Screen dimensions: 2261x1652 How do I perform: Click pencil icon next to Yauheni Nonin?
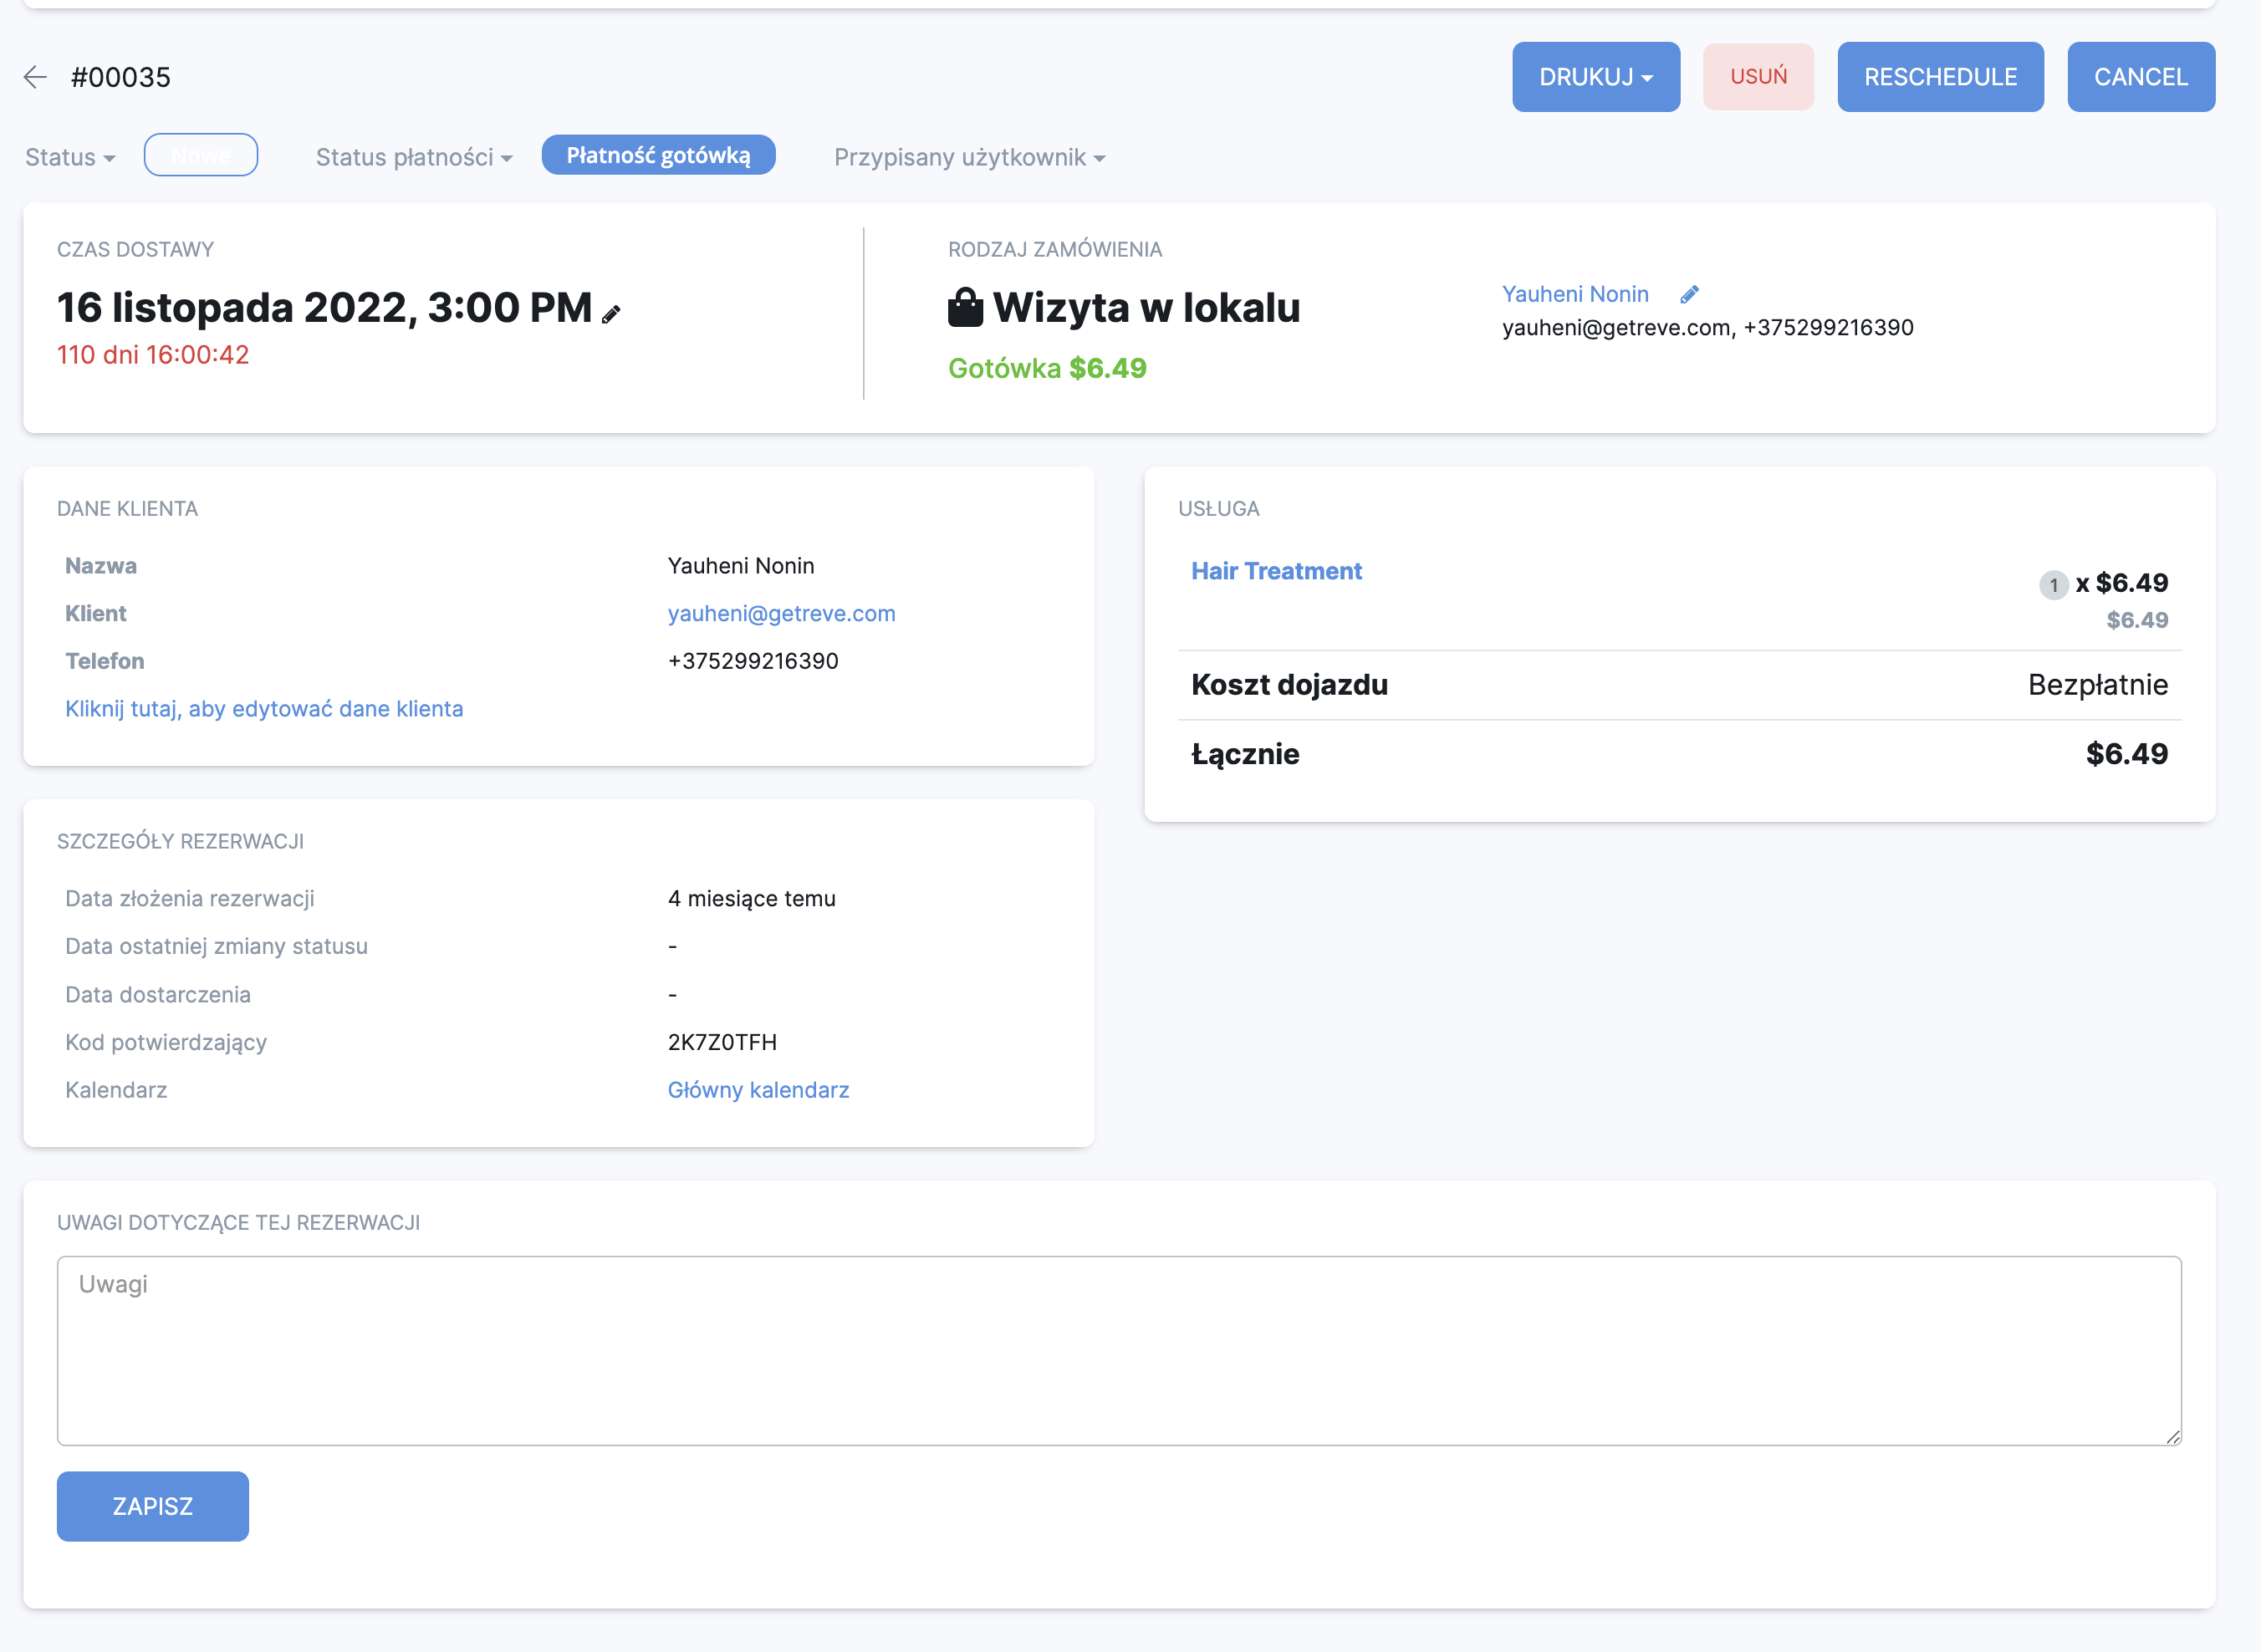[1689, 294]
